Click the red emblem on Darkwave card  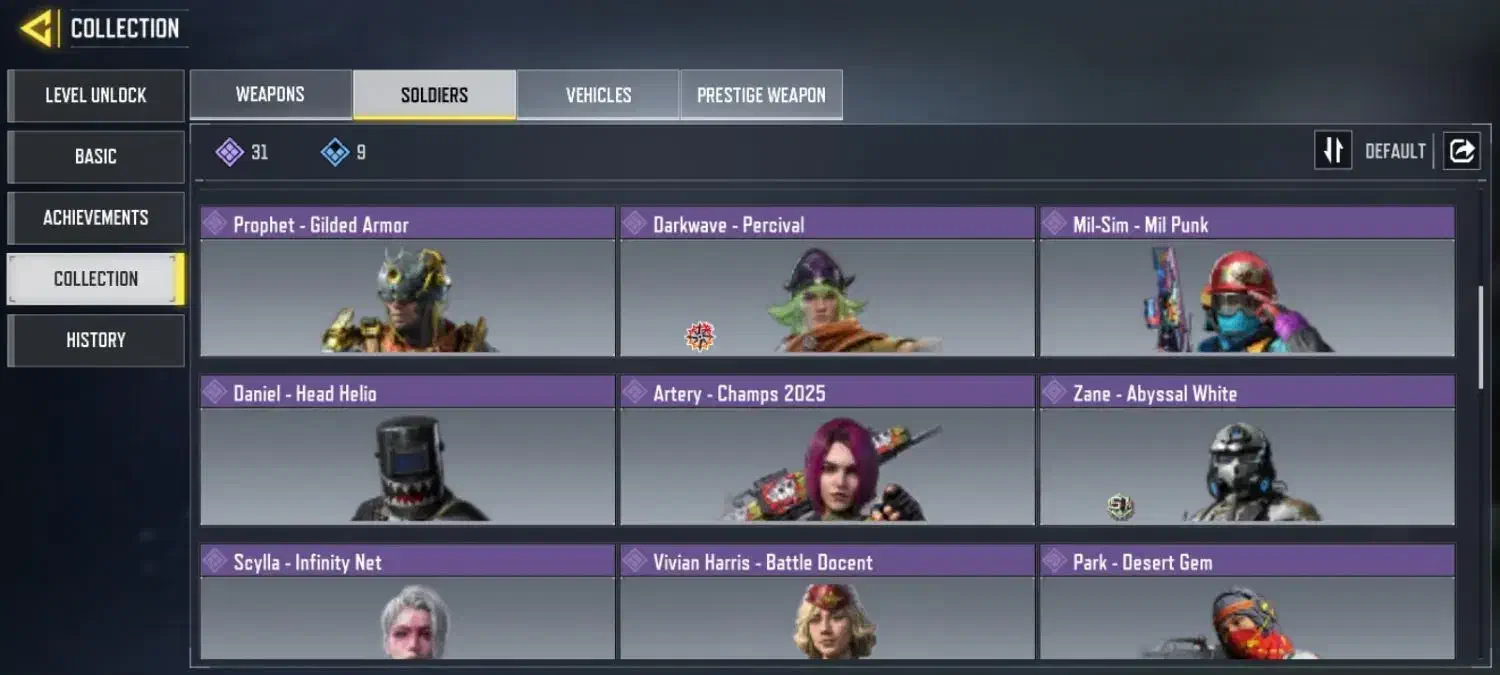tap(700, 336)
